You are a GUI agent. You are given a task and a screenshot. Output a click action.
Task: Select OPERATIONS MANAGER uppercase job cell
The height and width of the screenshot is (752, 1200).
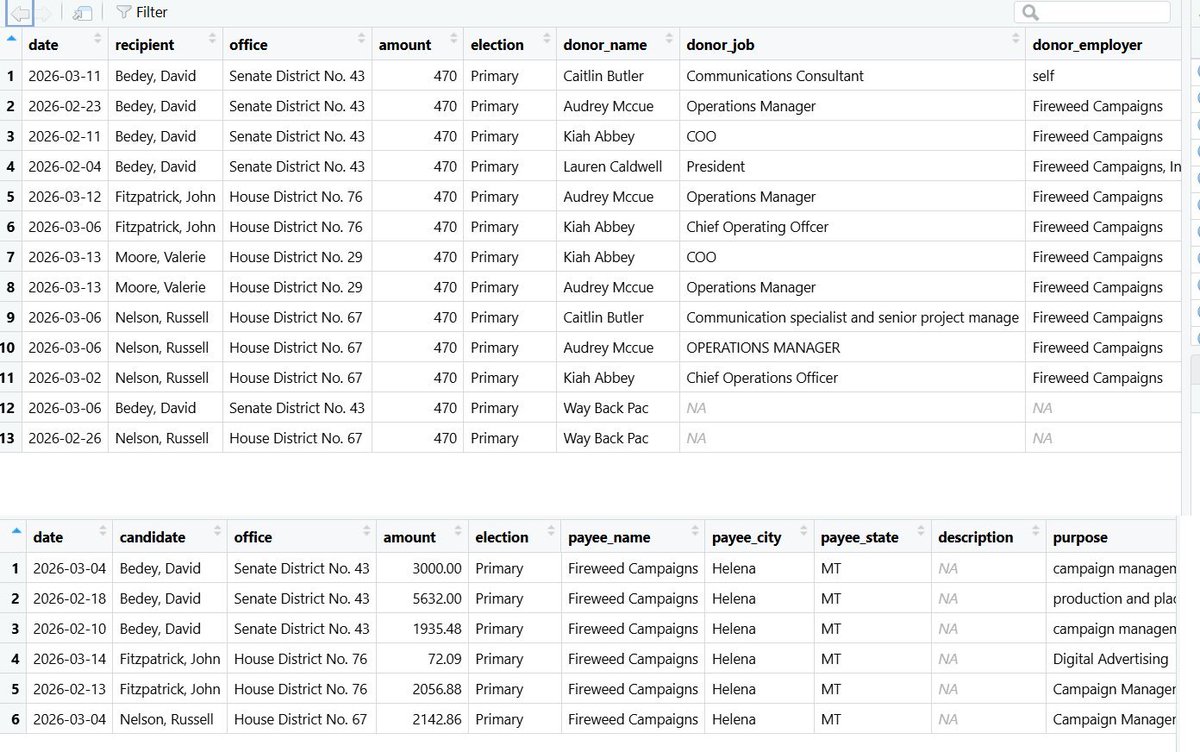click(763, 348)
